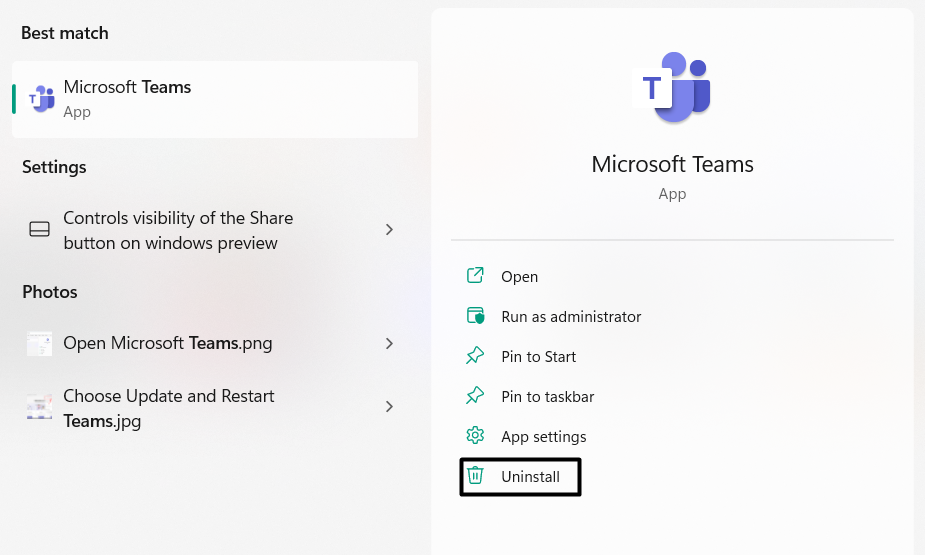
Task: Click the settings icon beside Controls visibility result
Action: tap(40, 229)
